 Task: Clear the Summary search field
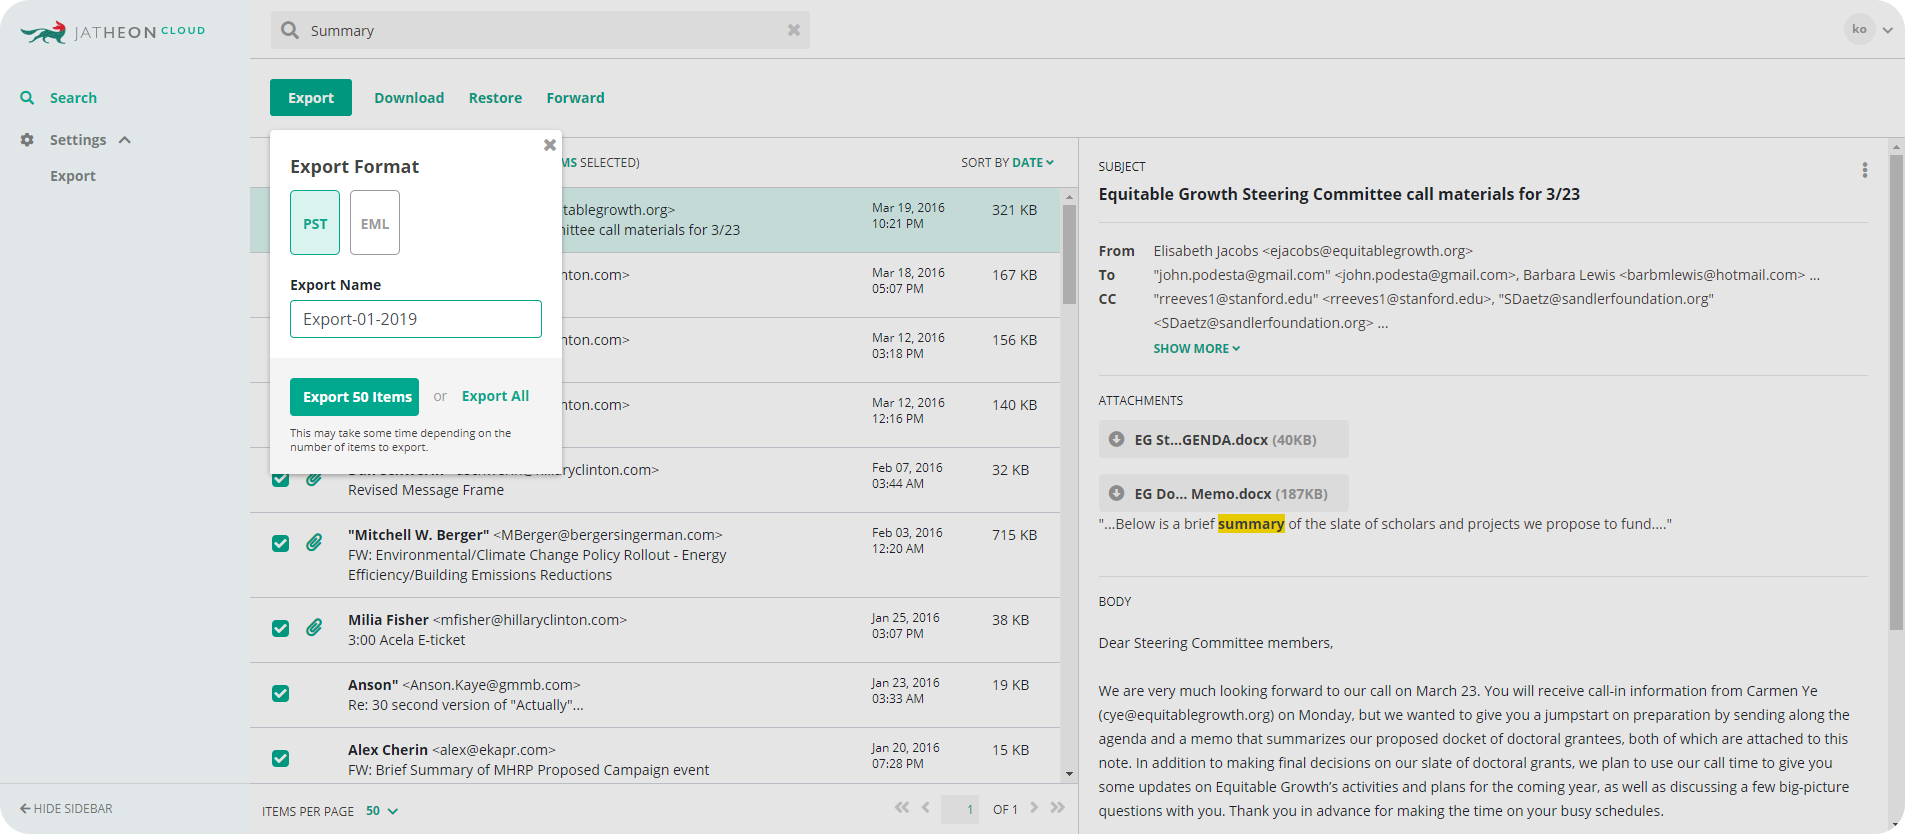(793, 30)
